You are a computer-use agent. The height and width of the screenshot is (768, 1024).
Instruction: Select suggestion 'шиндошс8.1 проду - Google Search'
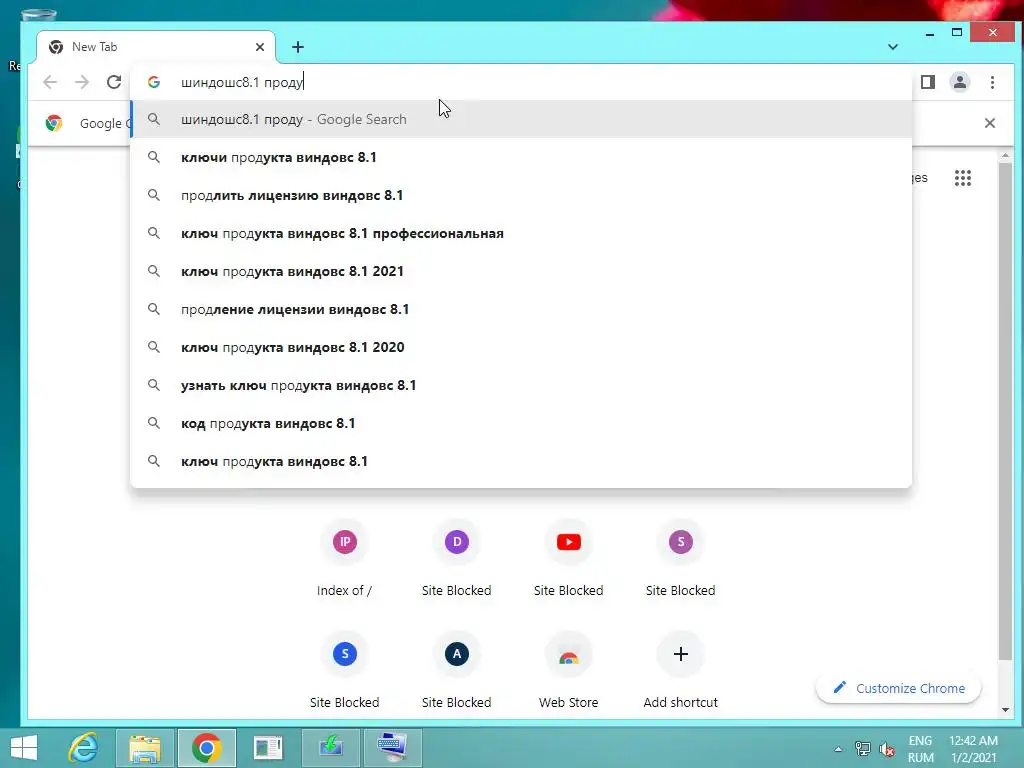[521, 120]
